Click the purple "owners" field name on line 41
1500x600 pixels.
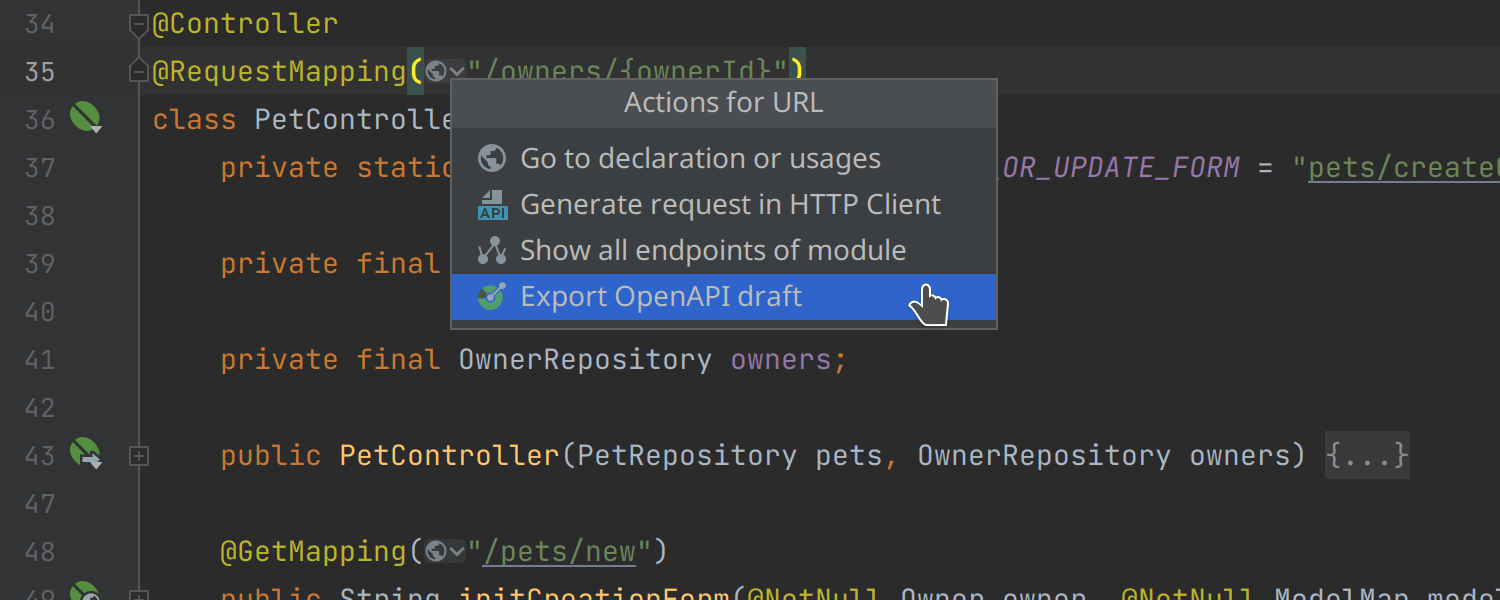click(x=781, y=360)
